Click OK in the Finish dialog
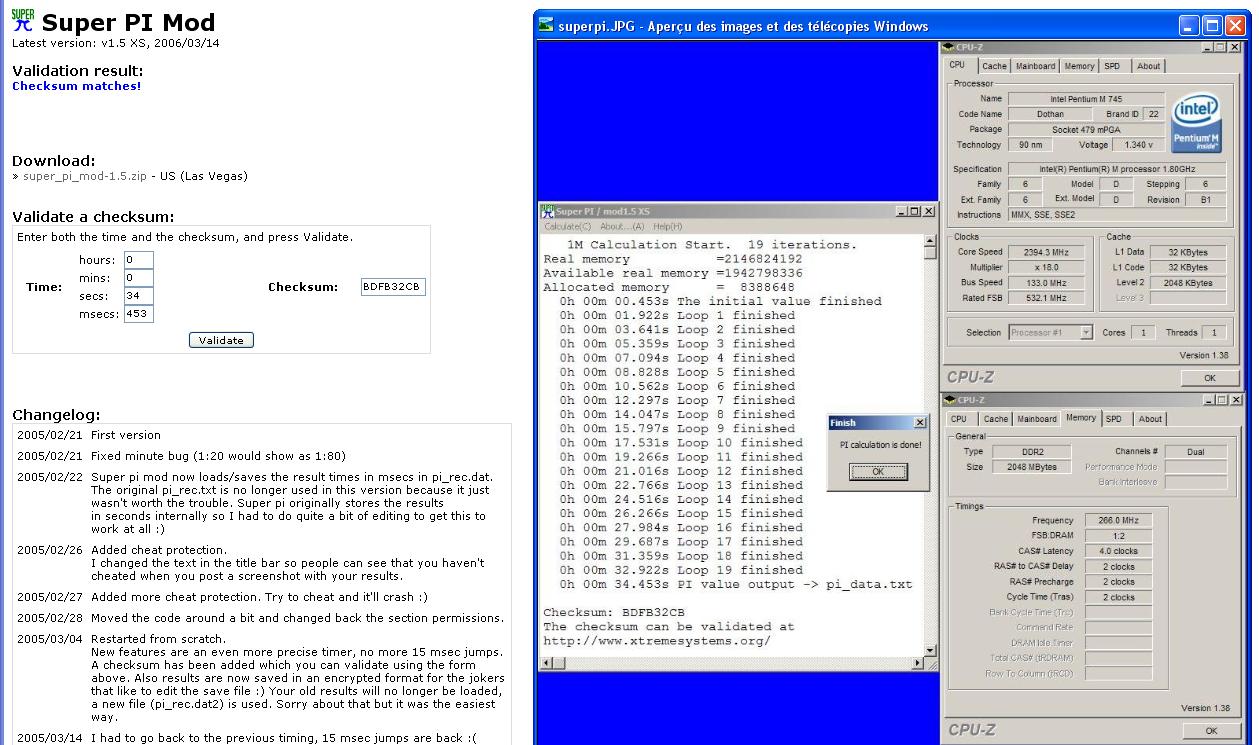Viewport: 1259px width, 745px height. (x=877, y=472)
